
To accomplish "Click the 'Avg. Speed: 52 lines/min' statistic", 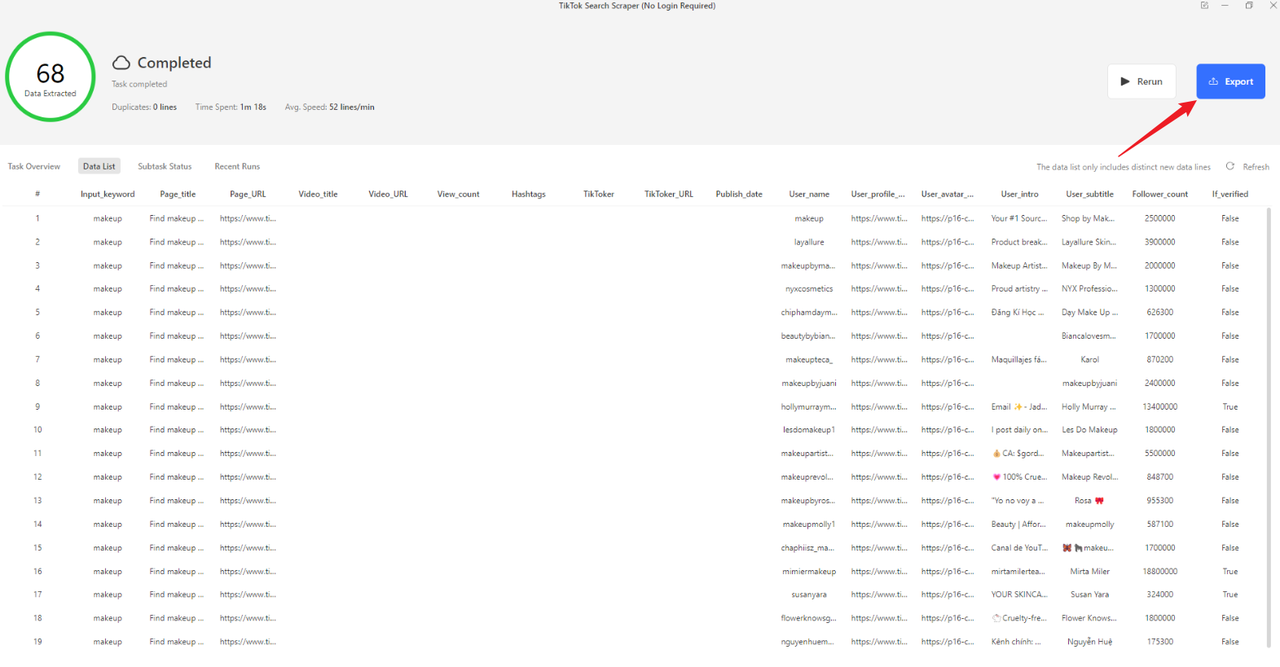I will pos(330,107).
